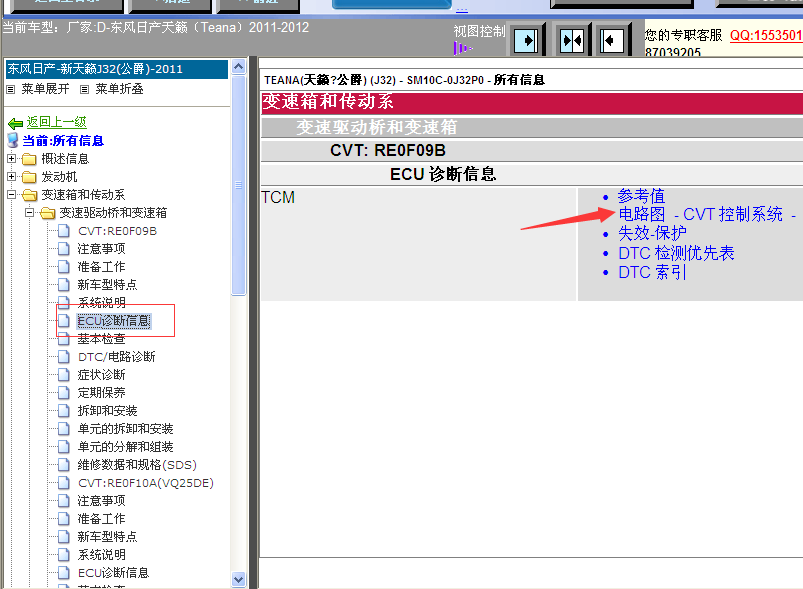The height and width of the screenshot is (589, 803).
Task: Open 拆卸和安装 tree entry
Action: tap(107, 411)
